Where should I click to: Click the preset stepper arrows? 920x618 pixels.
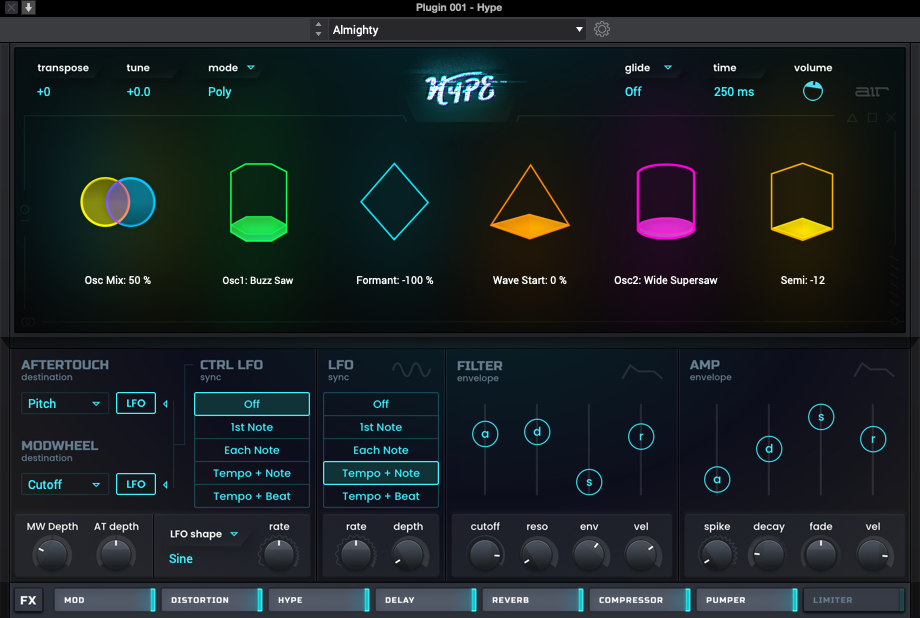pyautogui.click(x=318, y=29)
